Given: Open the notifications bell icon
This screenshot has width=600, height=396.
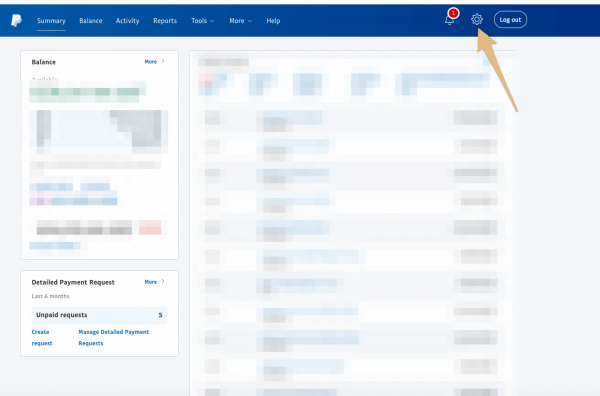Looking at the screenshot, I should pyautogui.click(x=450, y=20).
